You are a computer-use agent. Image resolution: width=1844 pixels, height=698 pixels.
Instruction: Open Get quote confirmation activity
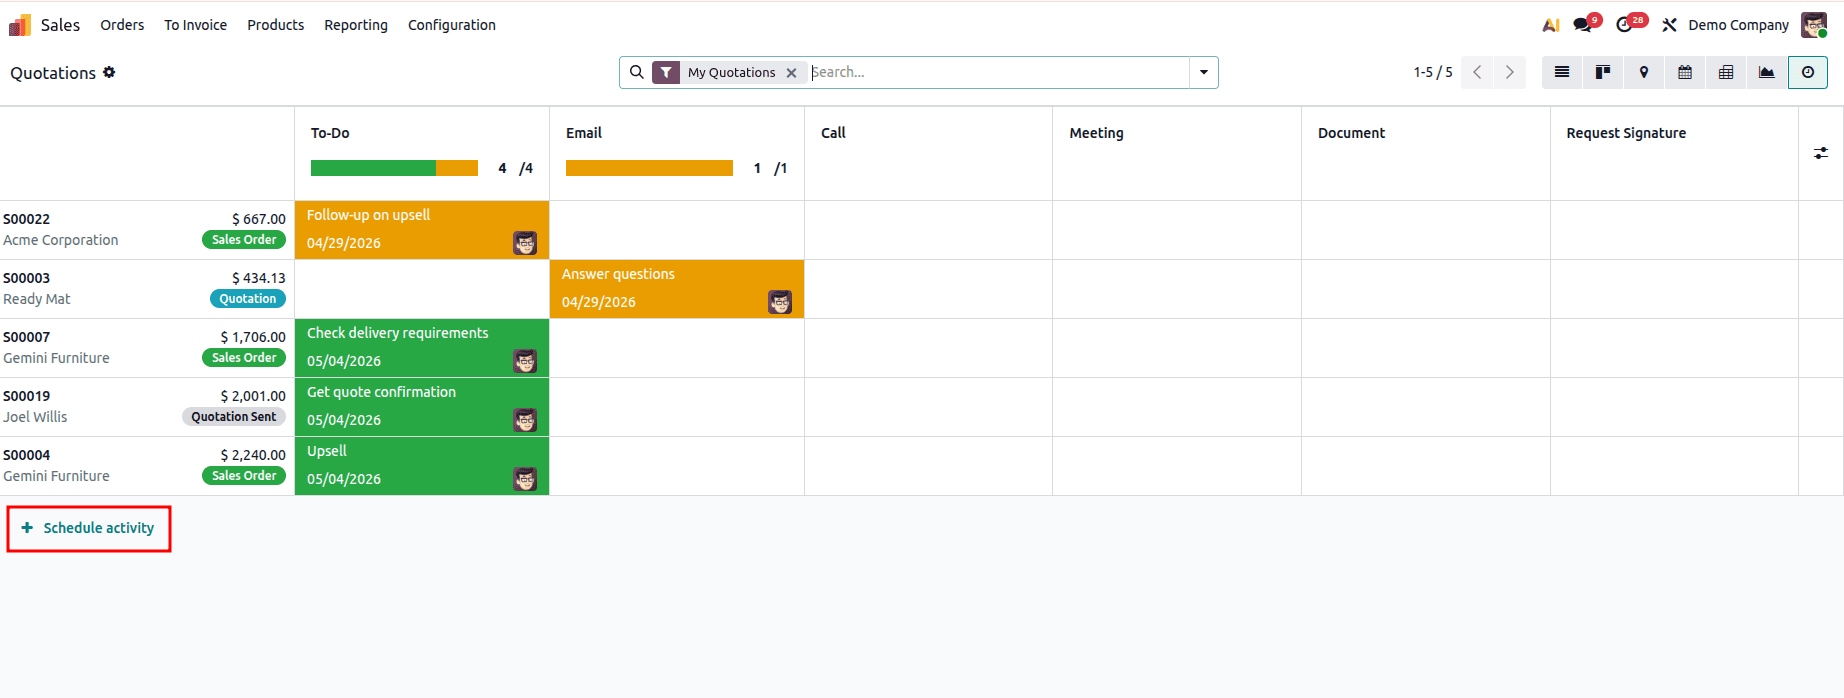pos(422,407)
